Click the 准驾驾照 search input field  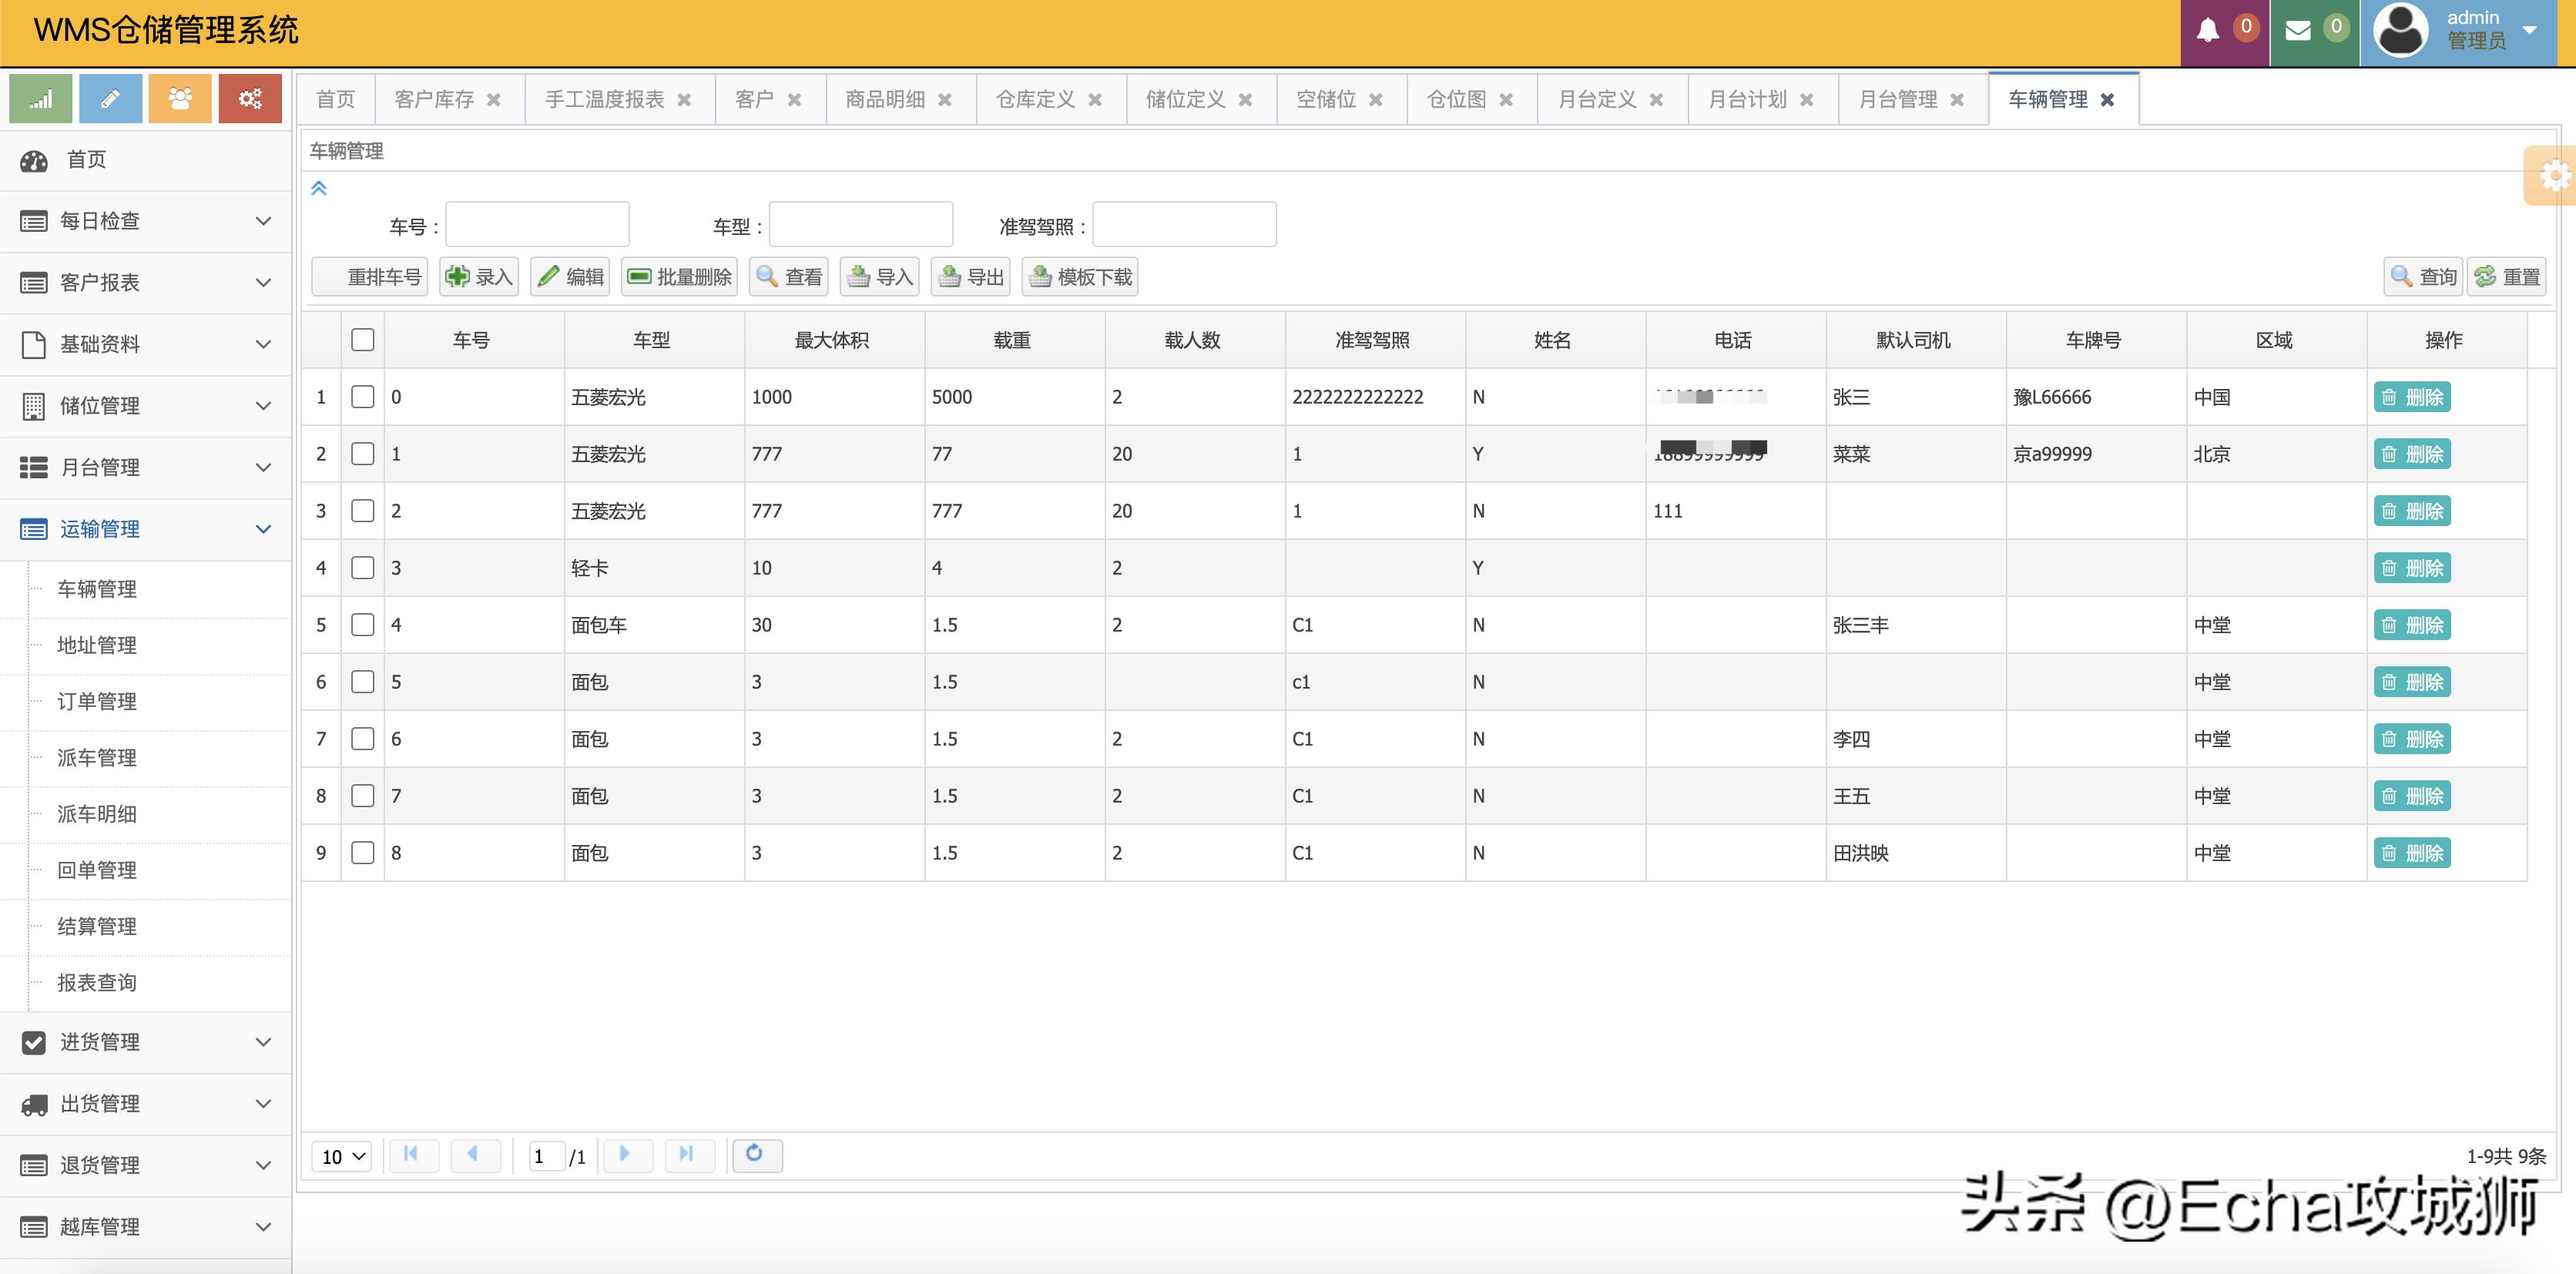click(x=1184, y=225)
